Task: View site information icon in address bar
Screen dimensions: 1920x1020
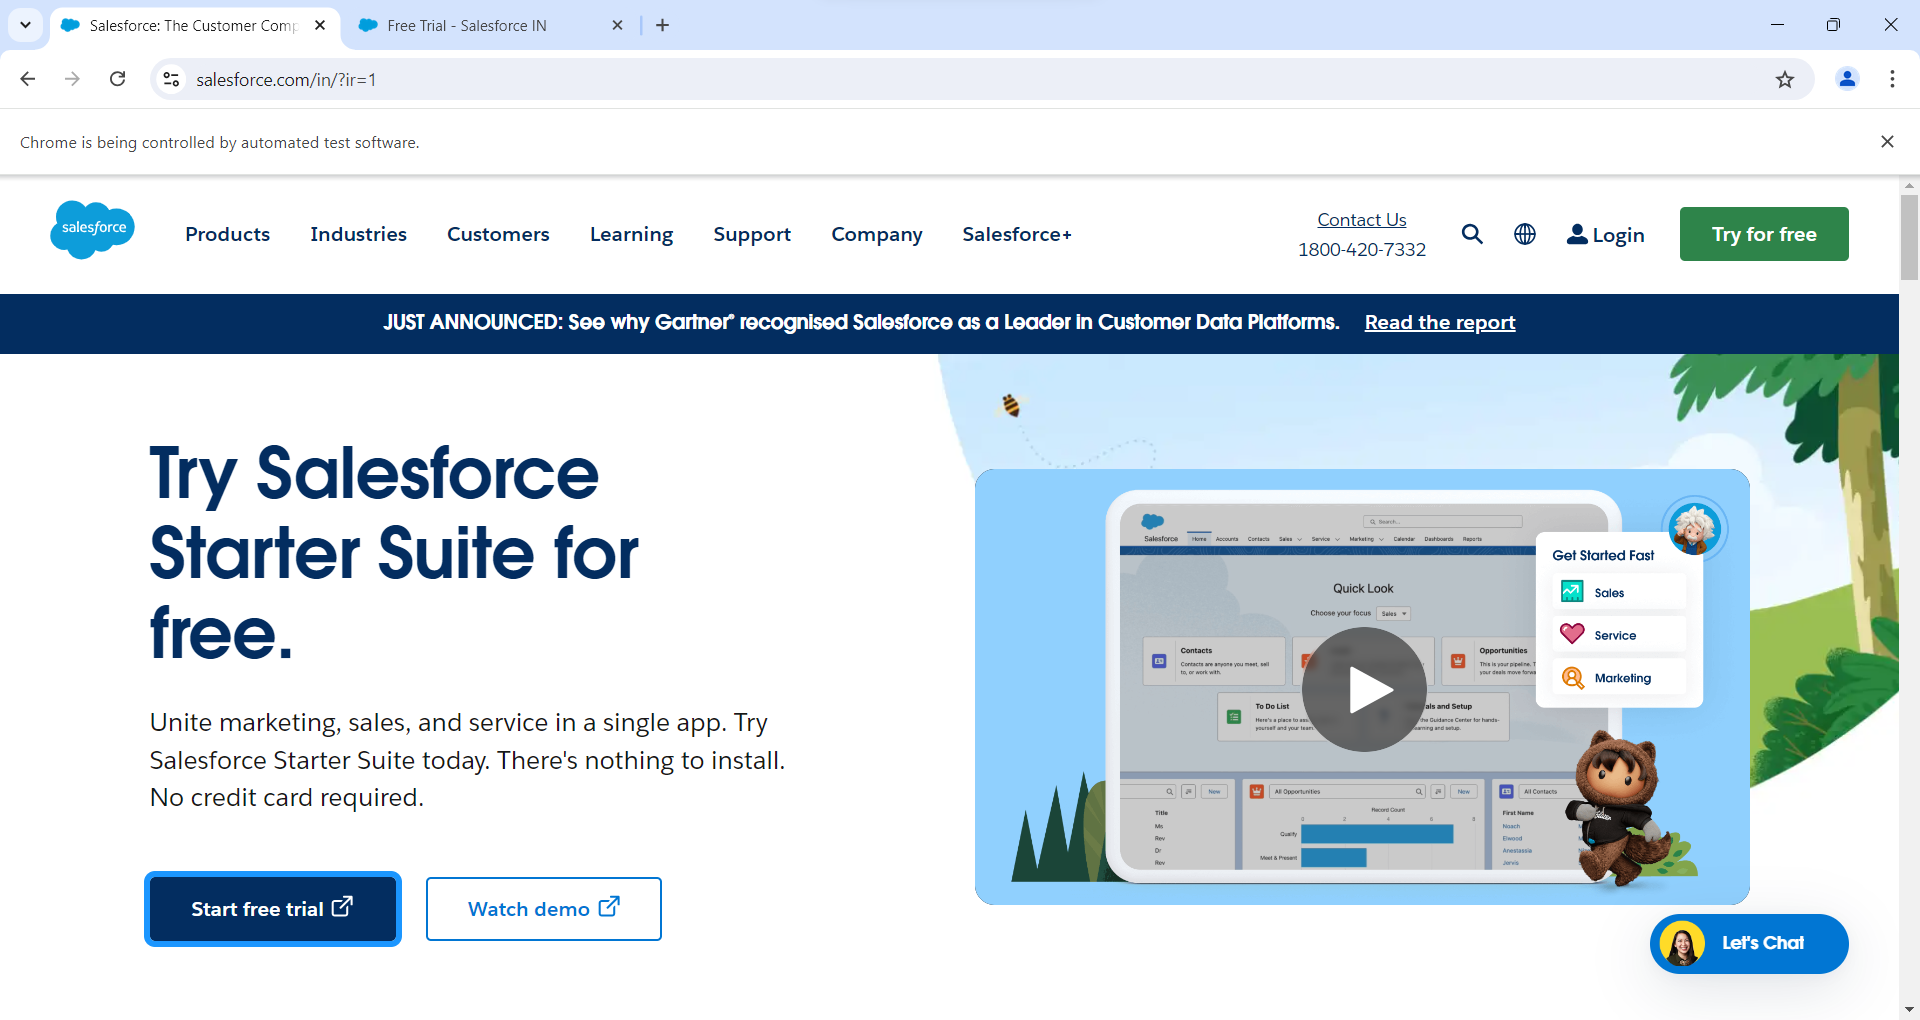Action: click(172, 79)
